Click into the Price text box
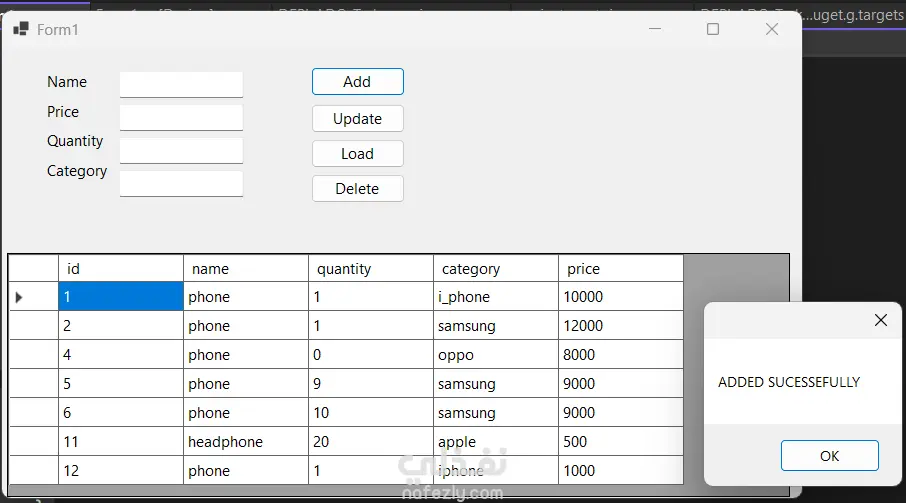 [x=181, y=117]
